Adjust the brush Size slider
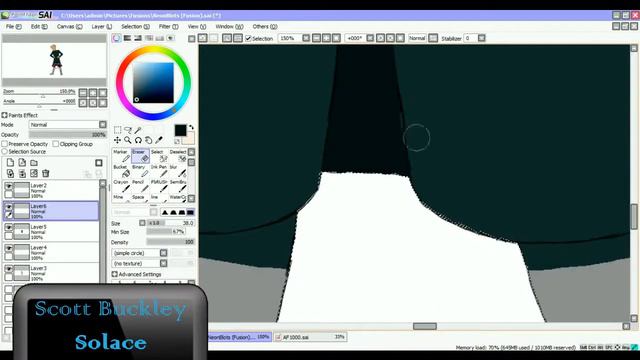640x360 pixels. [x=170, y=223]
